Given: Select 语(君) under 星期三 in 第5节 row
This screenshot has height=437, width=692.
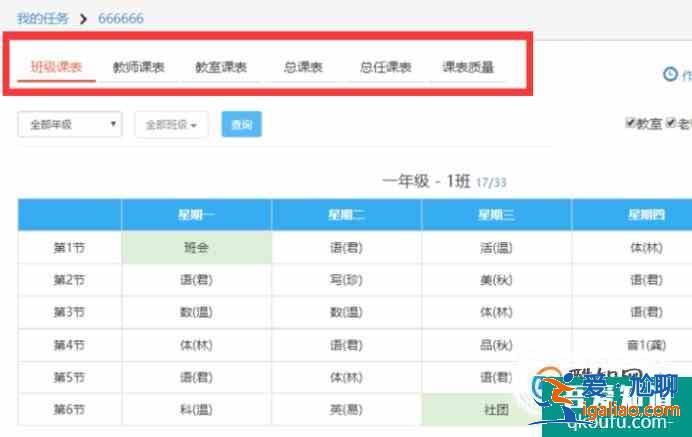Looking at the screenshot, I should pyautogui.click(x=496, y=377).
